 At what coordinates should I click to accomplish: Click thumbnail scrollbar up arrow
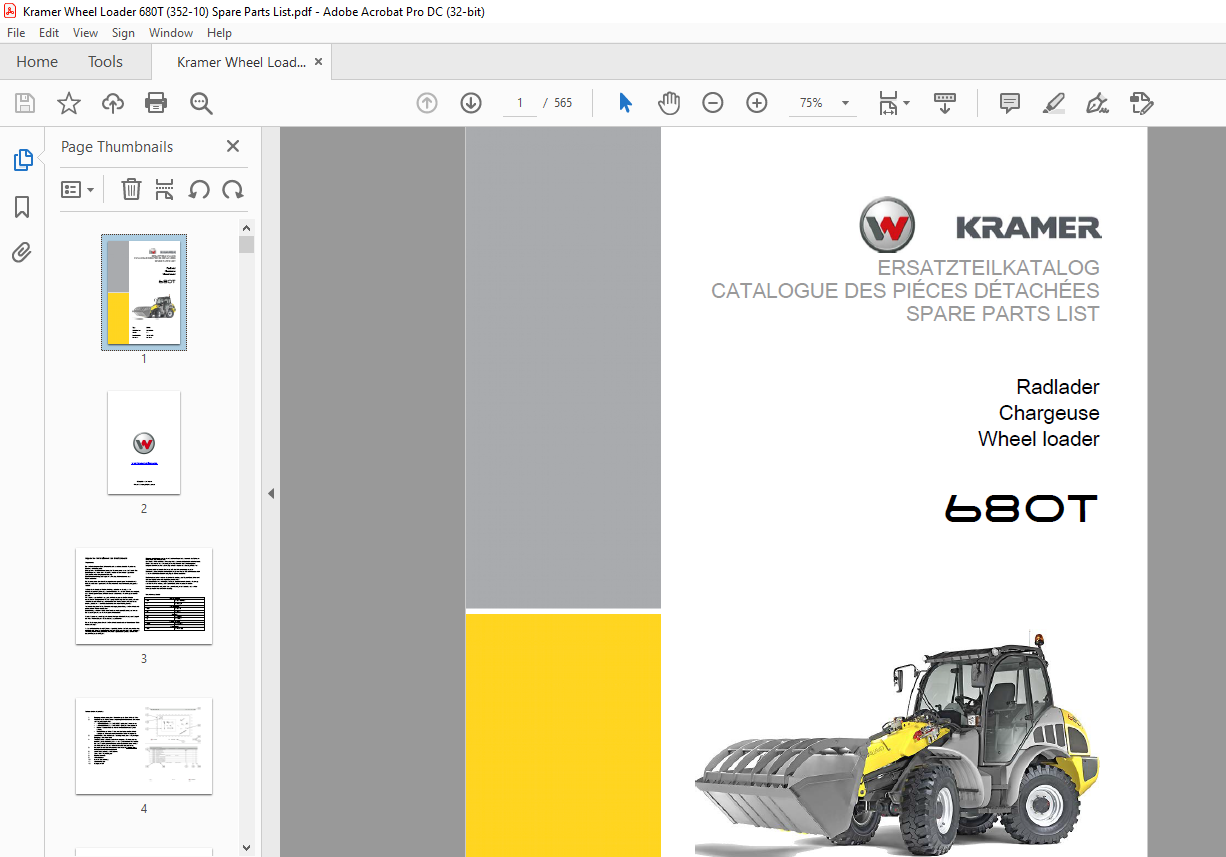[247, 227]
